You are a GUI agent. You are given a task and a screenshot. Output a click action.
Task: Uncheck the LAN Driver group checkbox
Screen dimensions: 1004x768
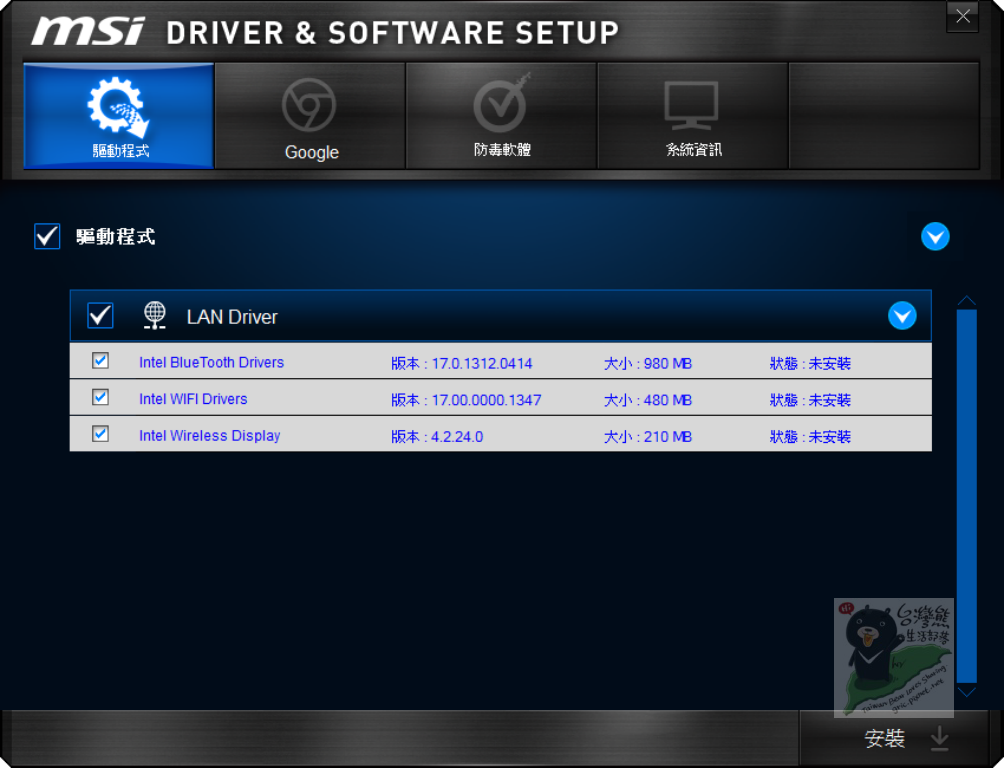point(101,316)
